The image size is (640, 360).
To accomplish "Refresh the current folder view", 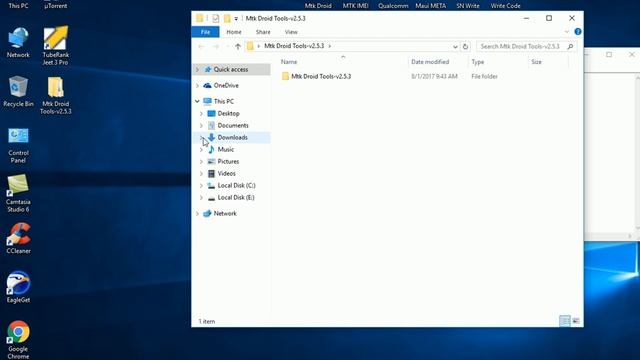I will click(x=465, y=47).
